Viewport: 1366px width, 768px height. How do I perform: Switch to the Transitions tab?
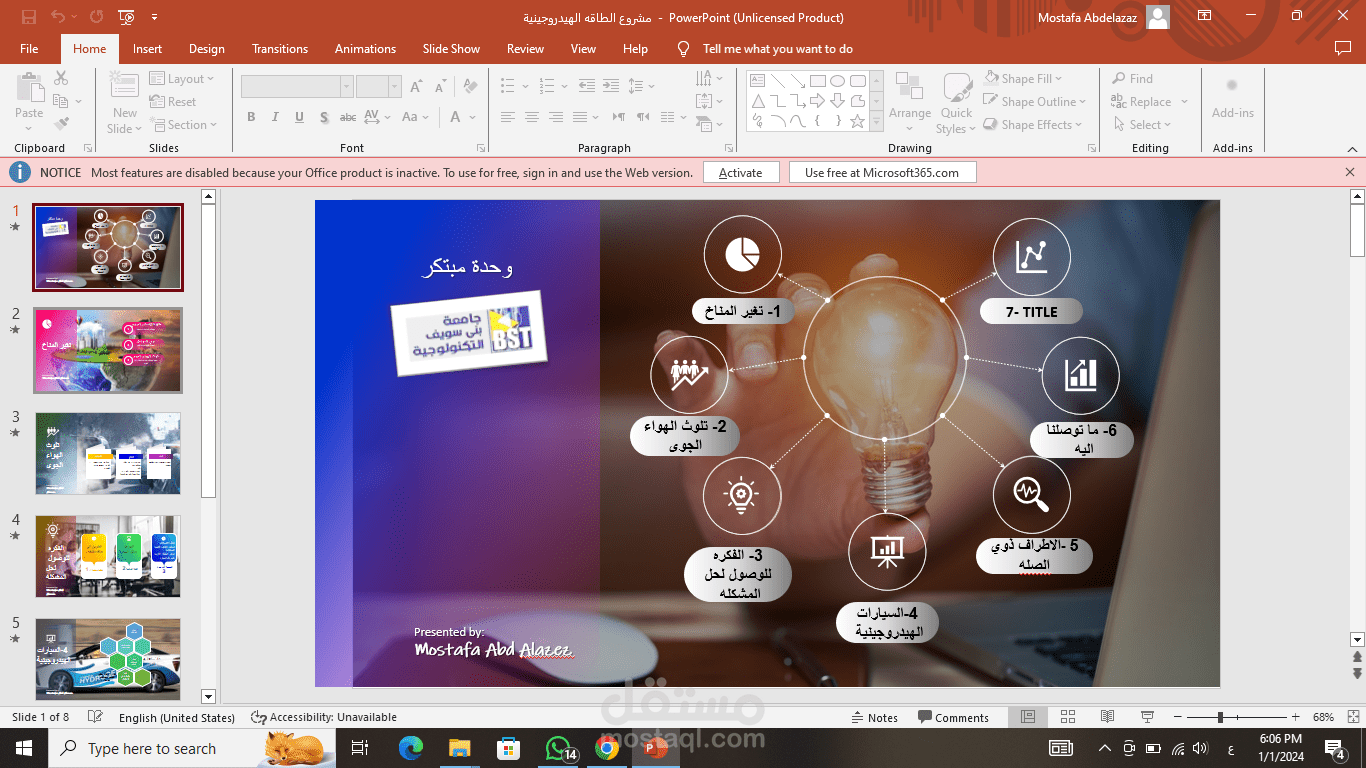(280, 48)
